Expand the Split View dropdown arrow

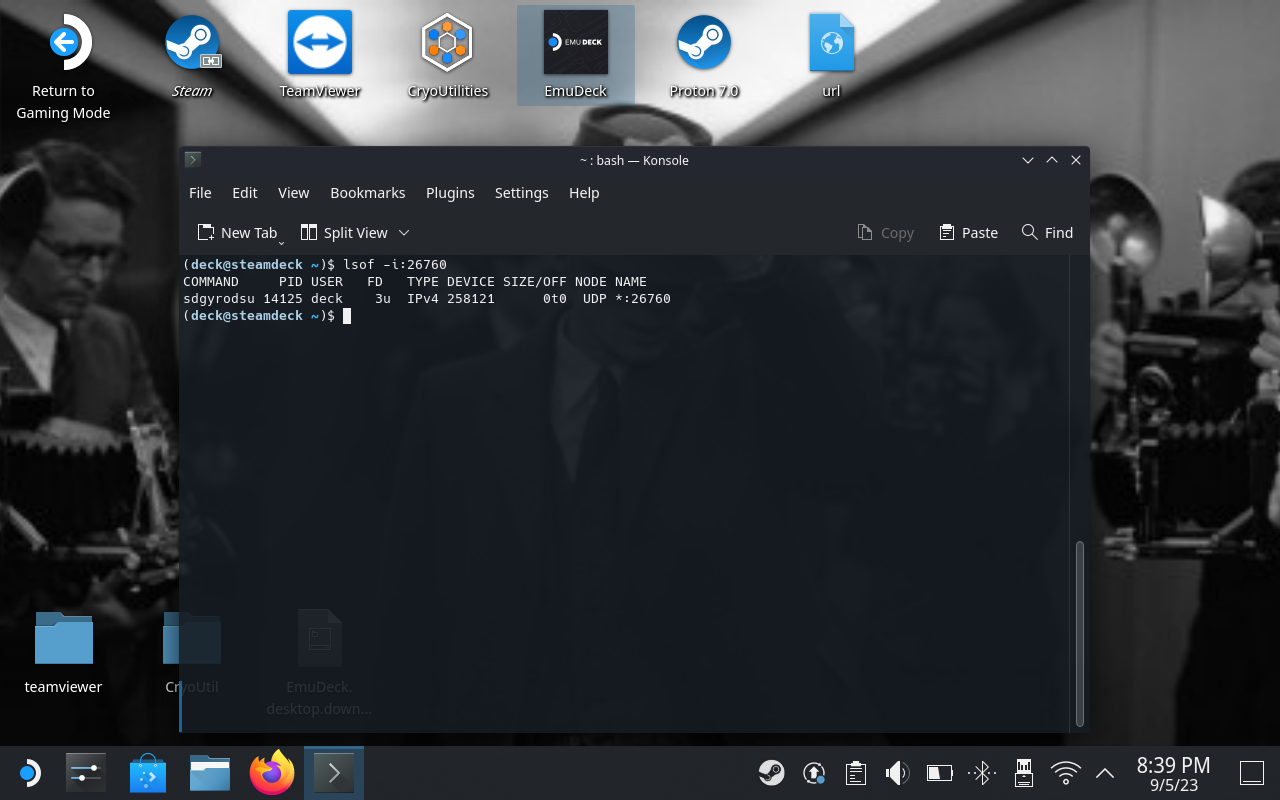point(404,233)
